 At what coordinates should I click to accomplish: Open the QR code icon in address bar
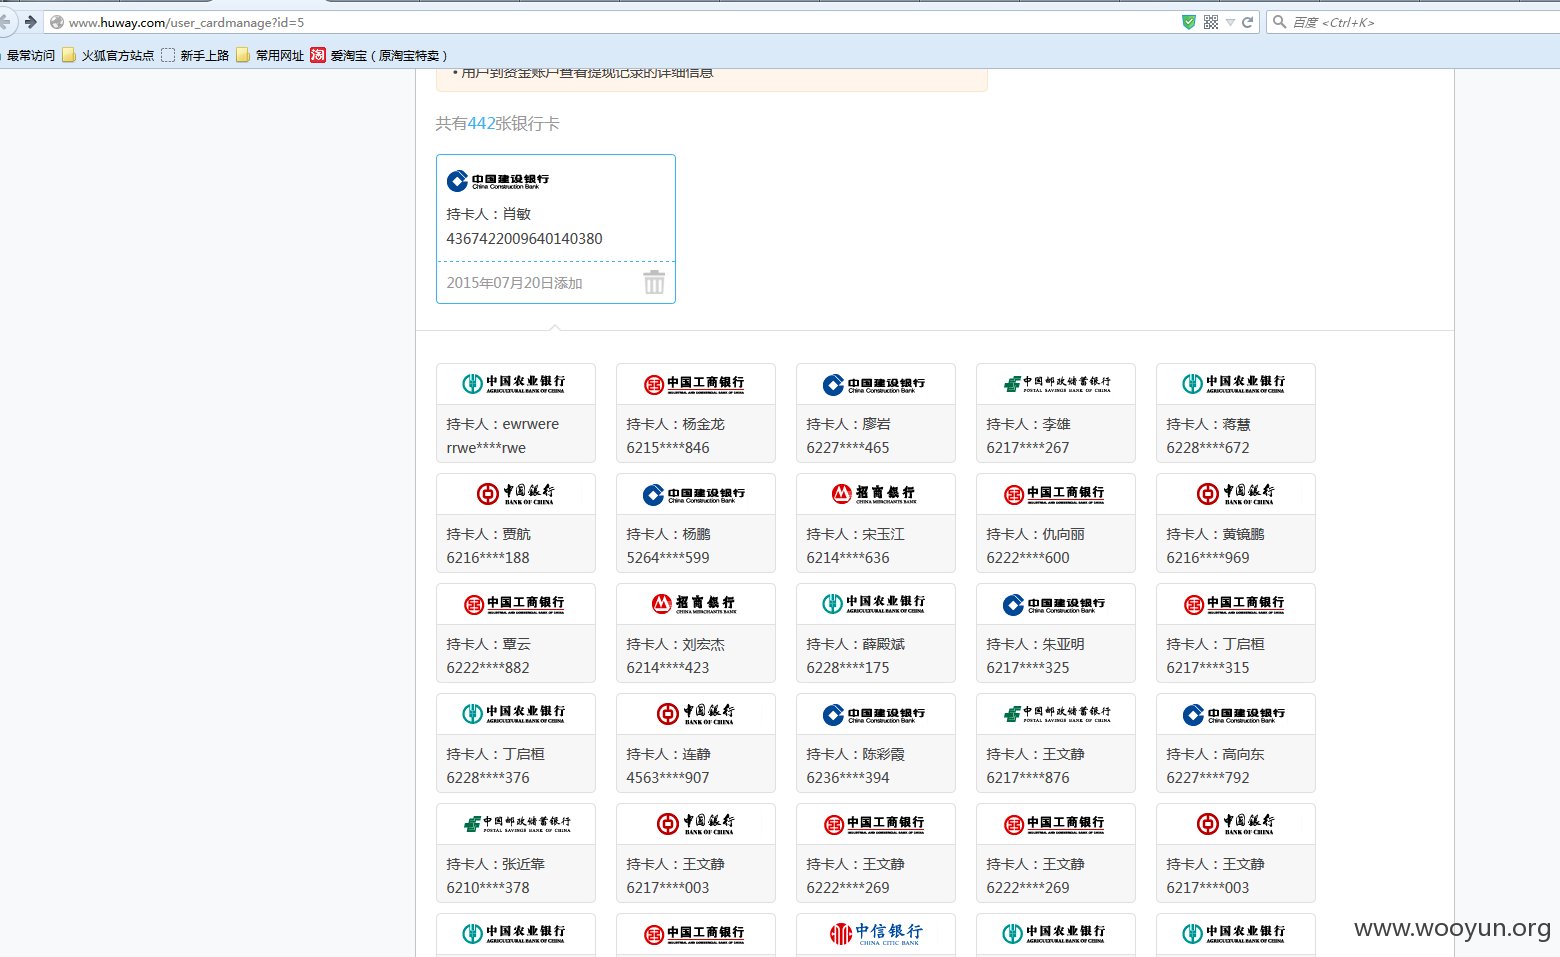coord(1211,22)
